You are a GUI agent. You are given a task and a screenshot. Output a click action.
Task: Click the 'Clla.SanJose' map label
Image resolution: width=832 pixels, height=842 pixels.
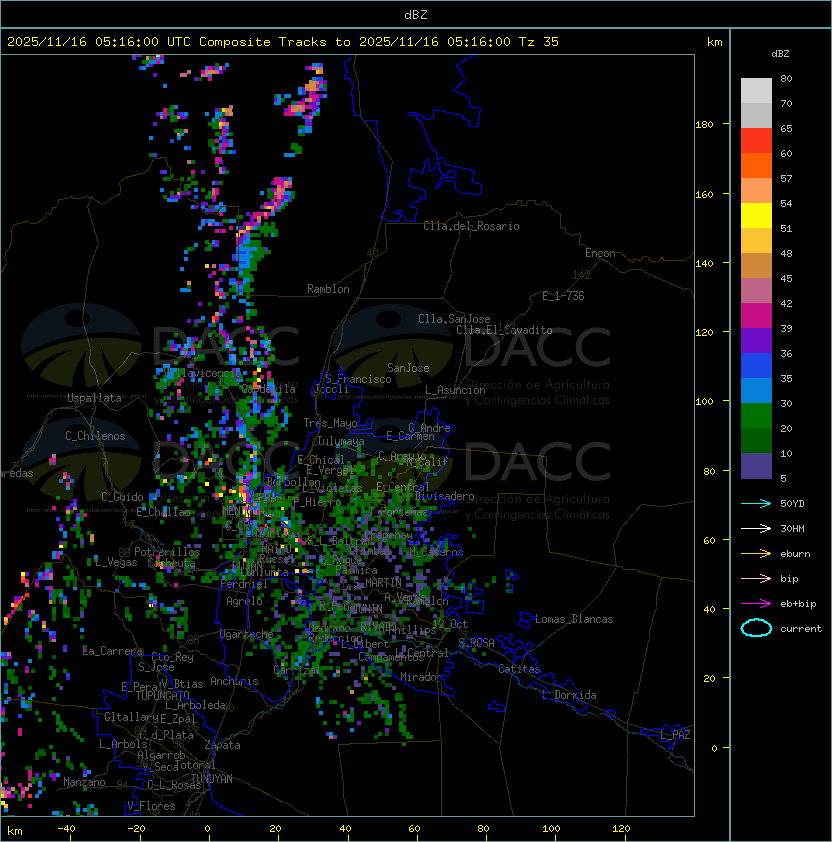(x=454, y=319)
